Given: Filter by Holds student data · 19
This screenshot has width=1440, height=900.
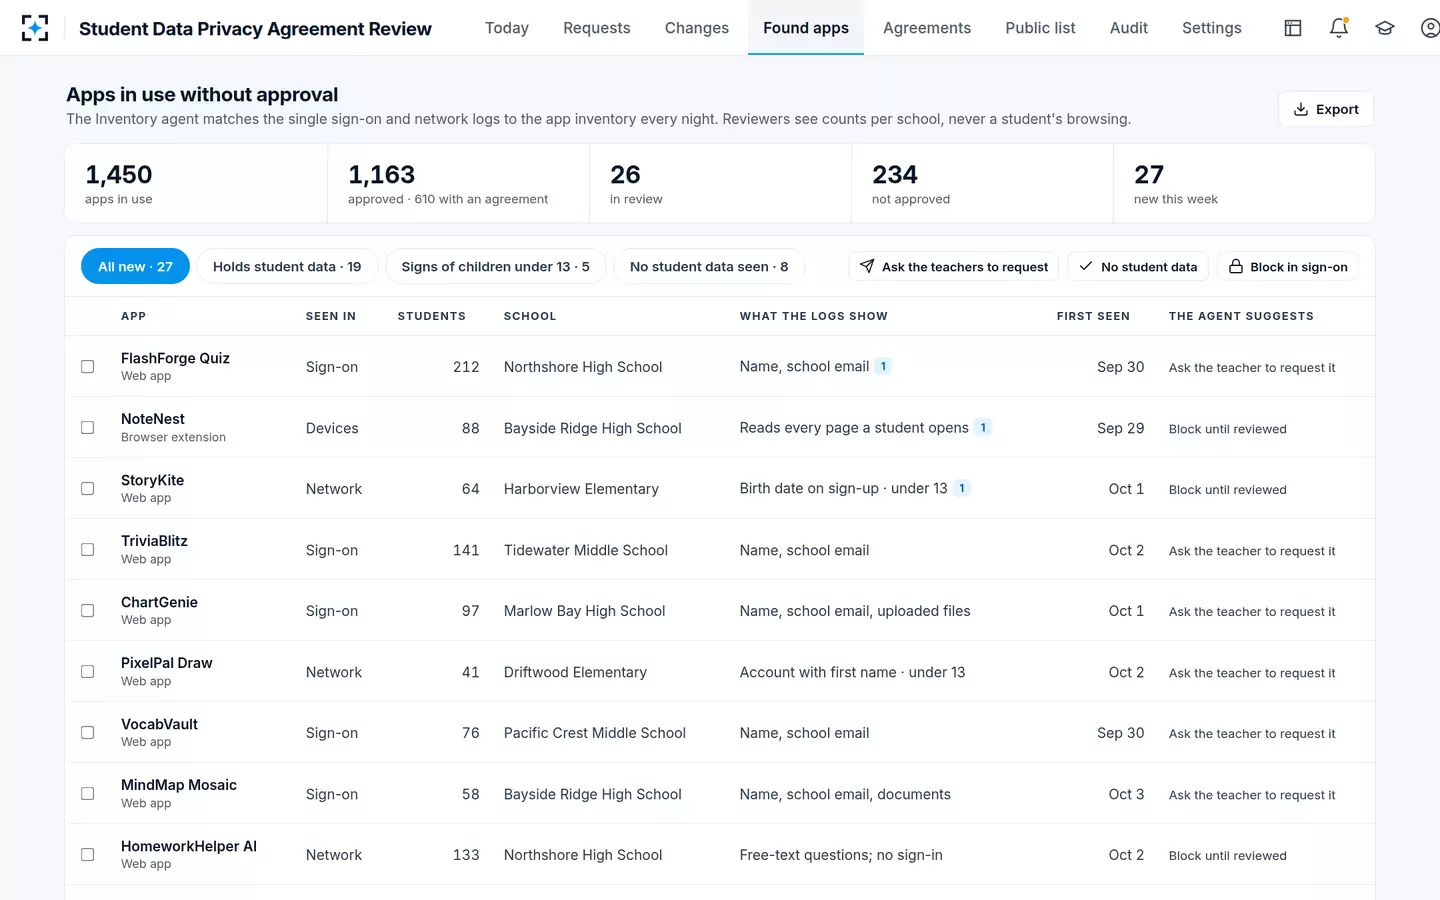Looking at the screenshot, I should point(287,267).
